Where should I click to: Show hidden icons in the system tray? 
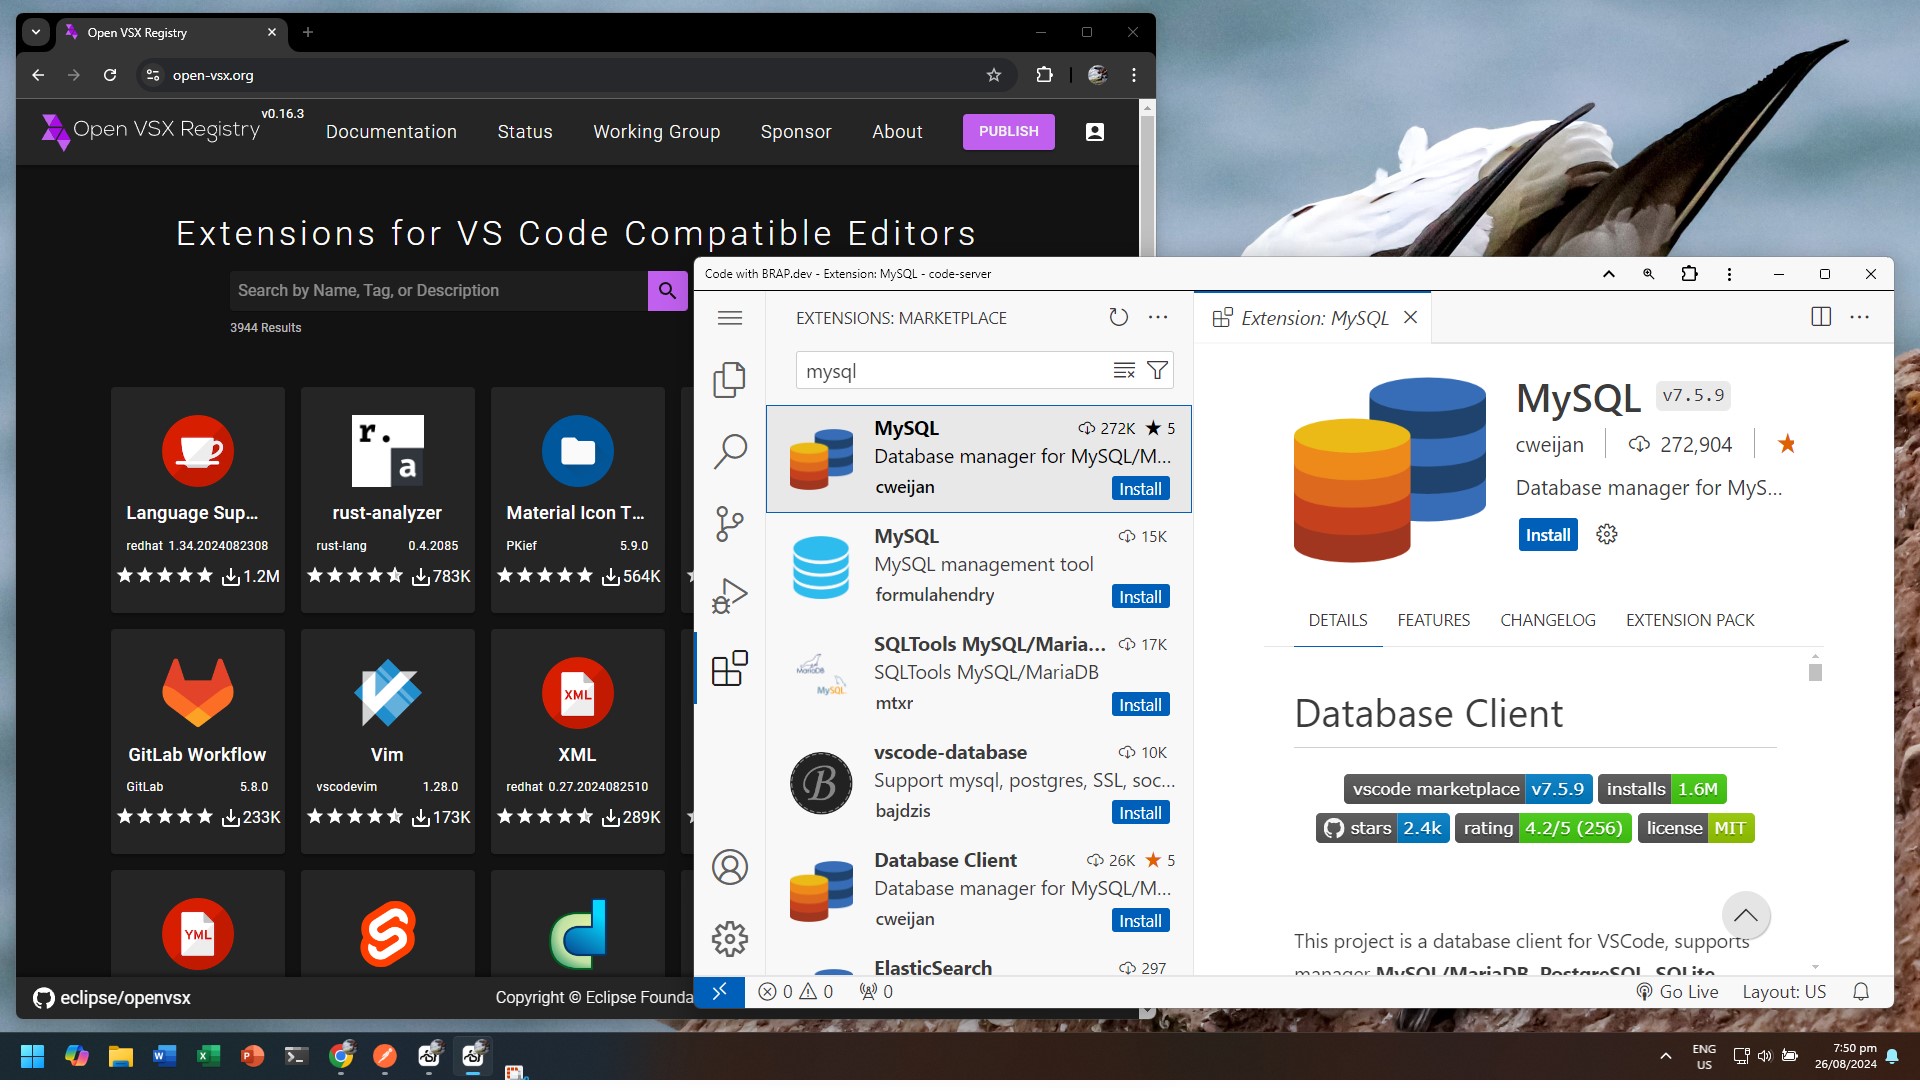click(1665, 1055)
